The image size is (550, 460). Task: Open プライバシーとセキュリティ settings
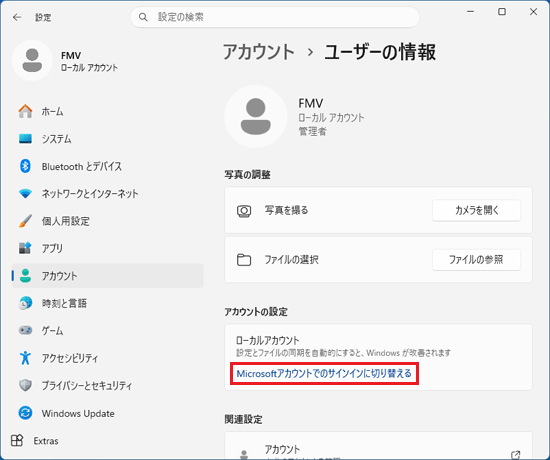click(x=108, y=385)
